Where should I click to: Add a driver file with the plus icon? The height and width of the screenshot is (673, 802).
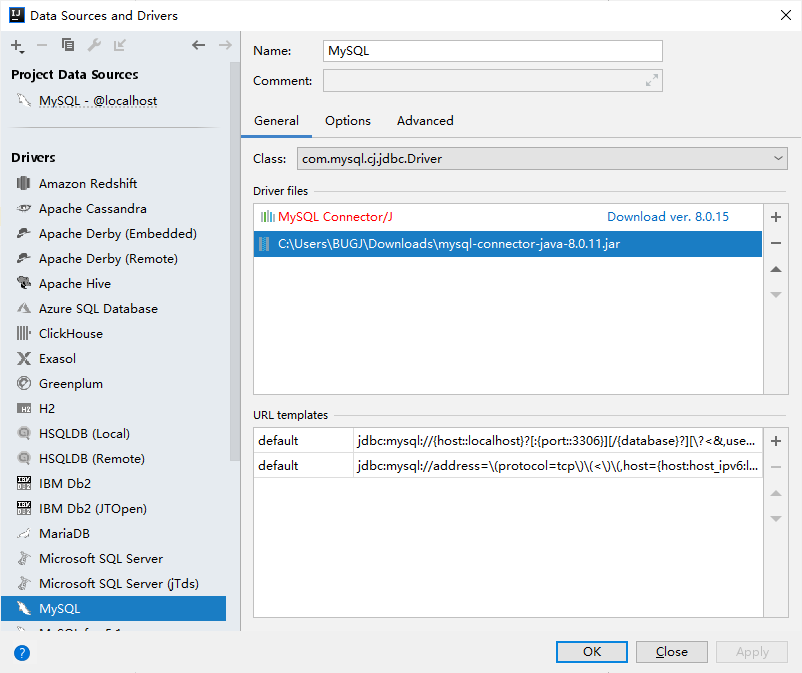coord(776,217)
